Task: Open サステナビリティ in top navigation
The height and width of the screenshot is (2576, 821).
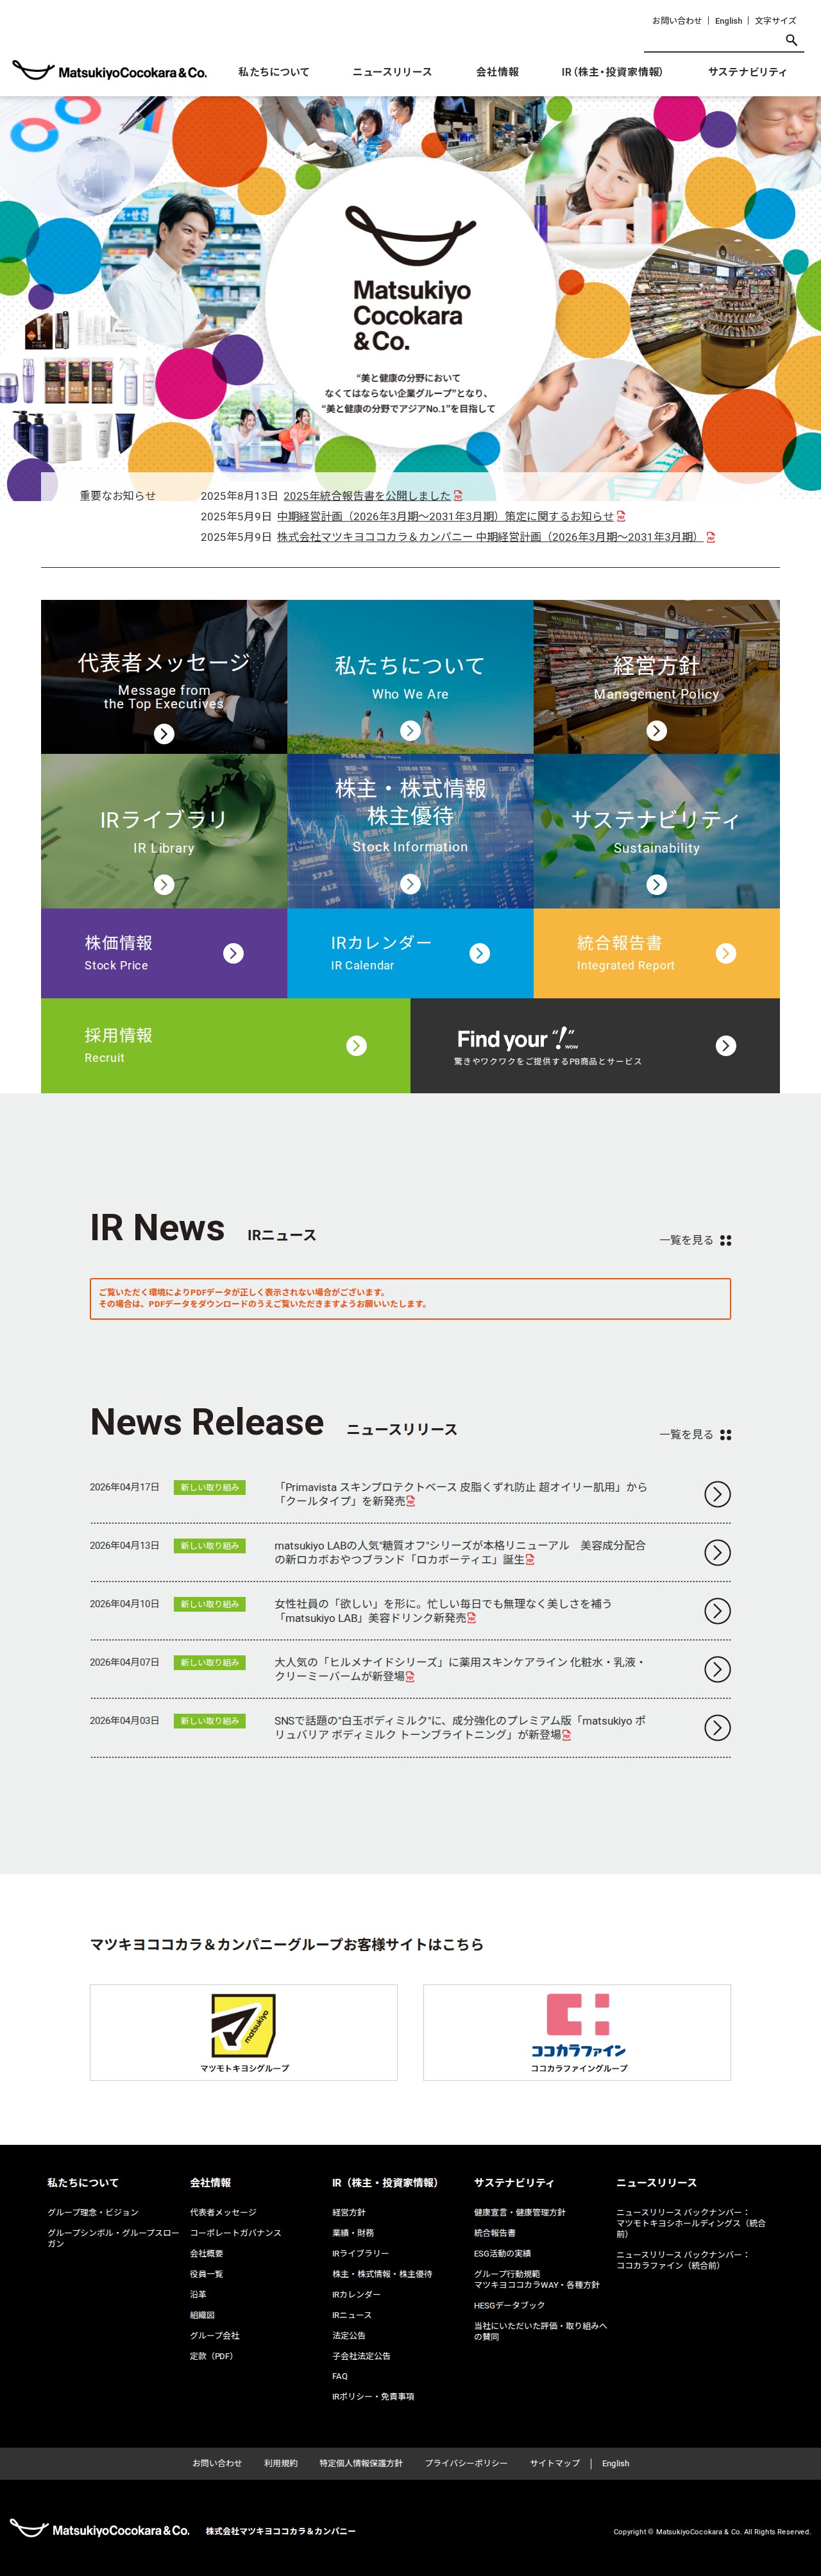Action: click(x=747, y=72)
